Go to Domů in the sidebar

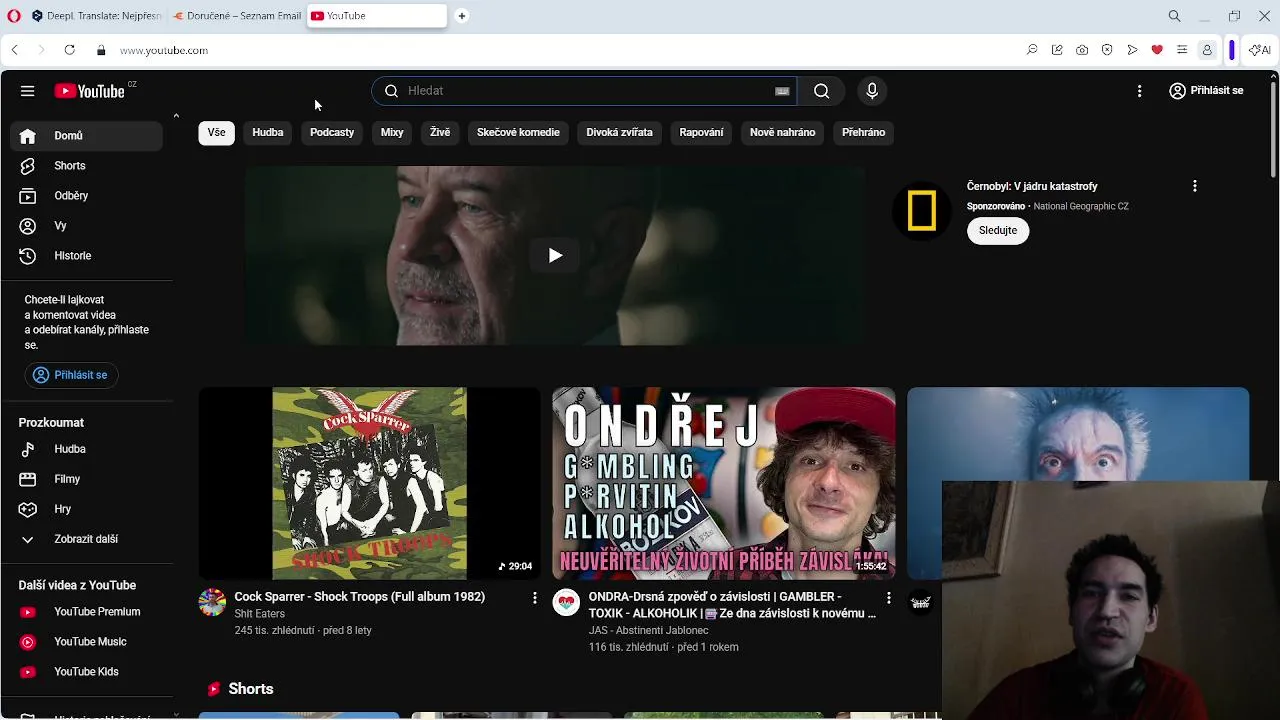coord(87,136)
